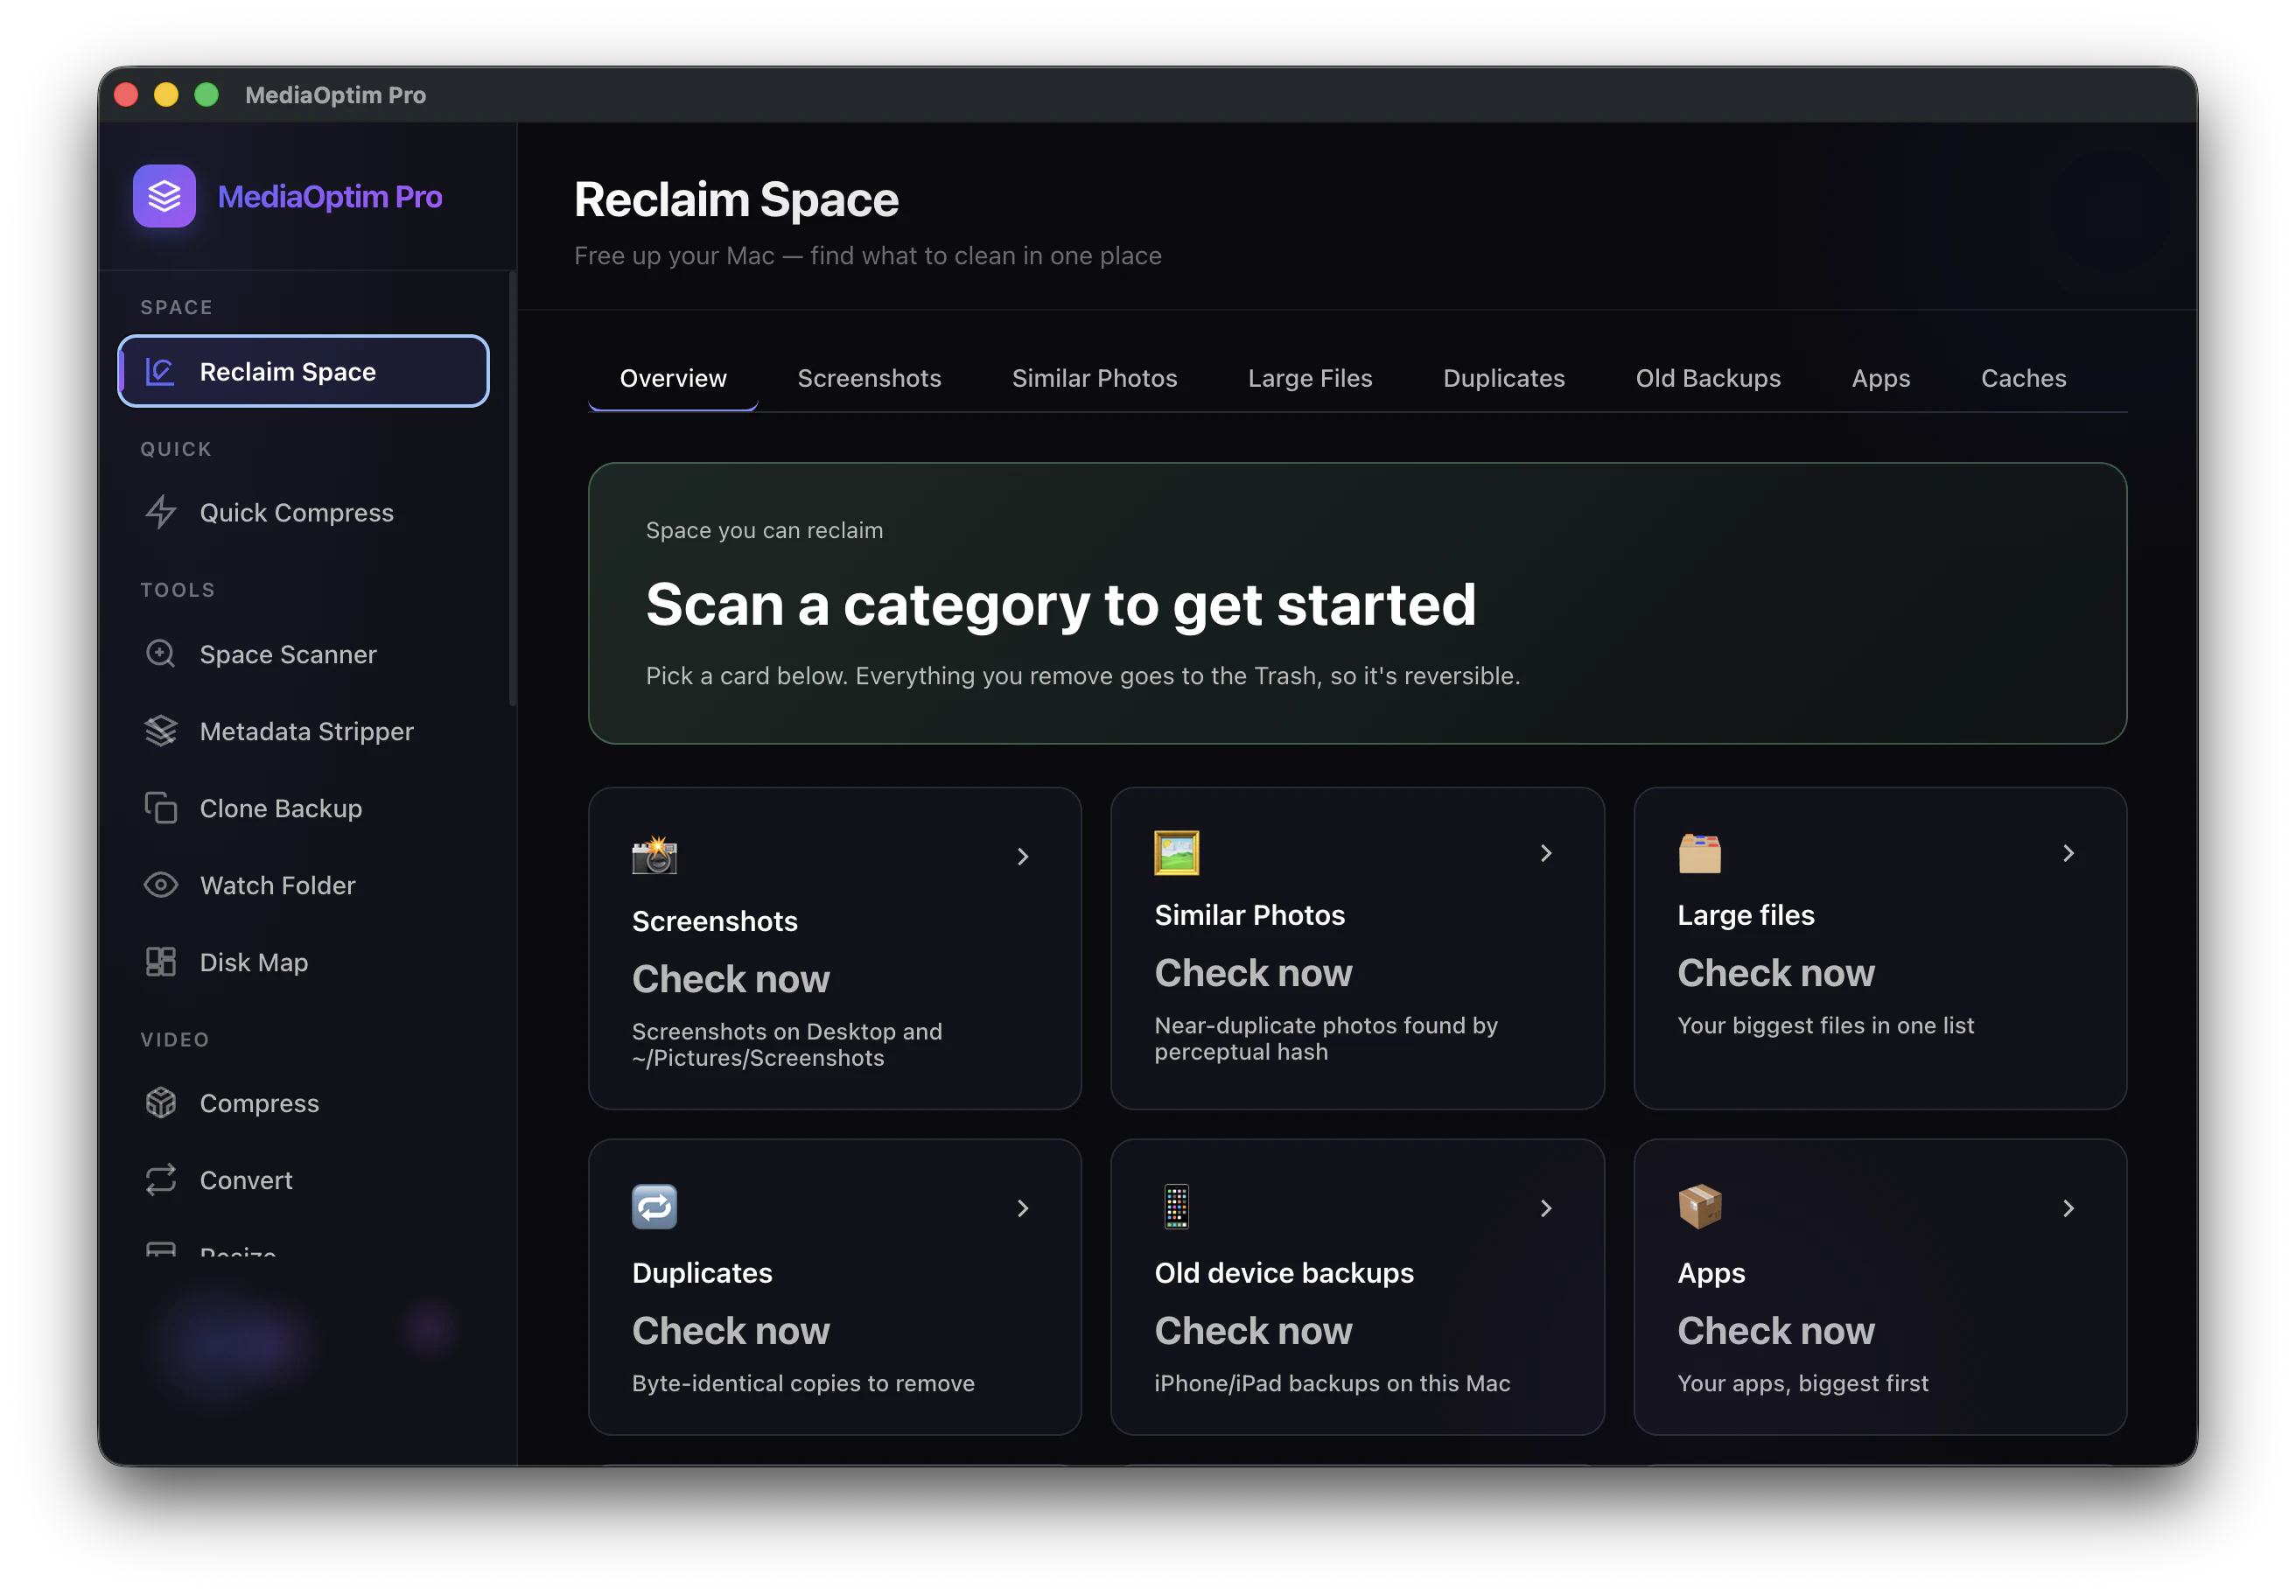Click the folder icon on Large files card
Viewport: 2296px width, 1596px height.
1699,853
